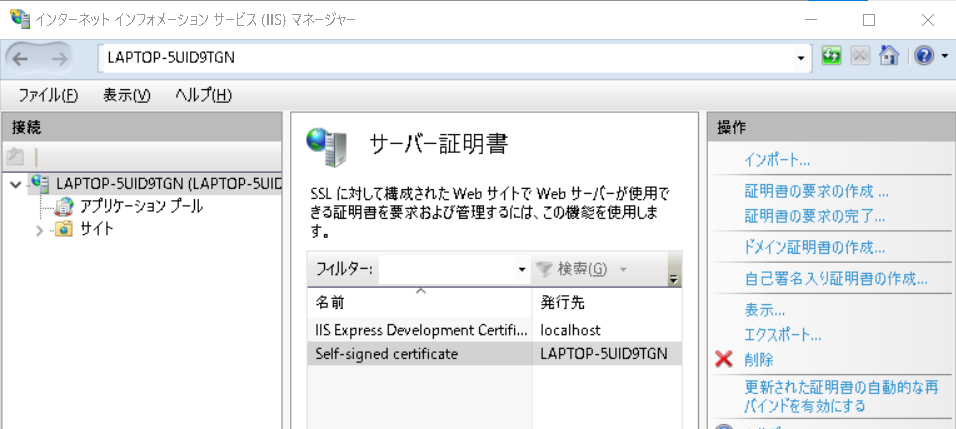Screen dimensions: 956x429
Task: Click the green Refresh page icon
Action: click(832, 56)
